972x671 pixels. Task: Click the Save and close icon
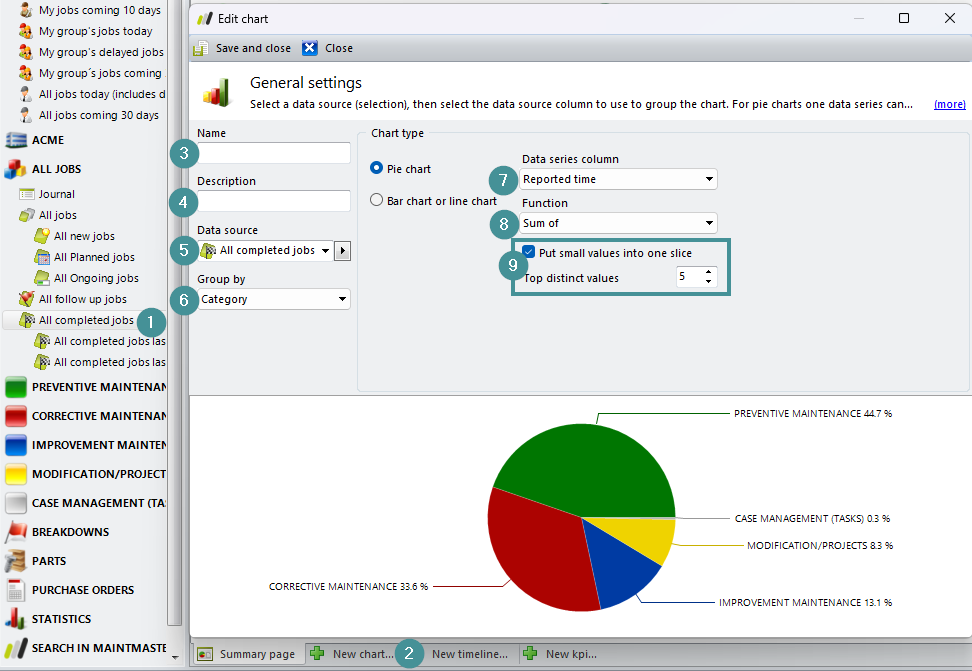(x=201, y=48)
